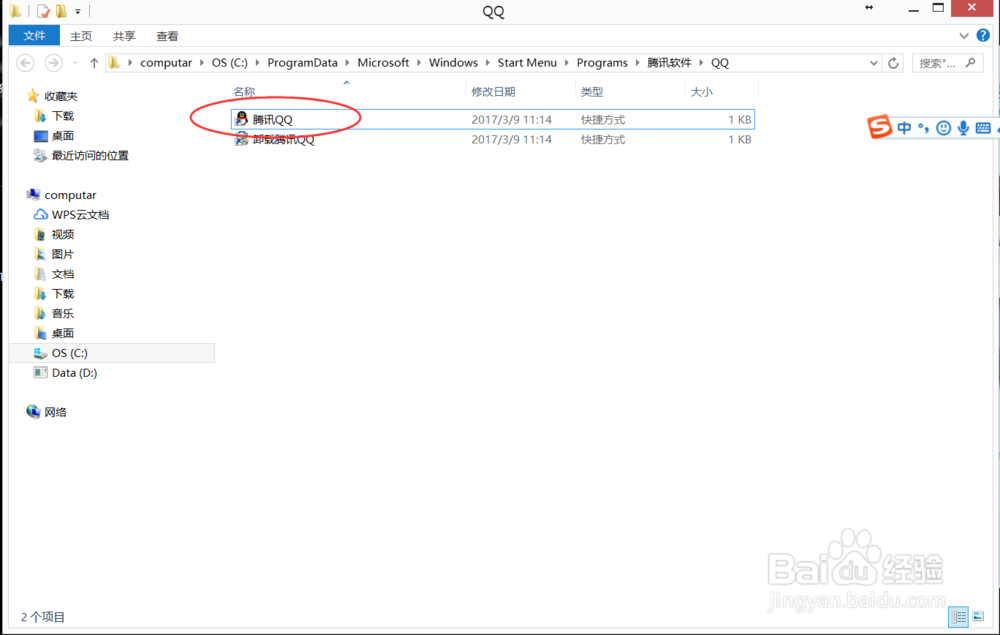The image size is (1000, 635).
Task: Open 桌面 under 收藏夹
Action: [62, 136]
